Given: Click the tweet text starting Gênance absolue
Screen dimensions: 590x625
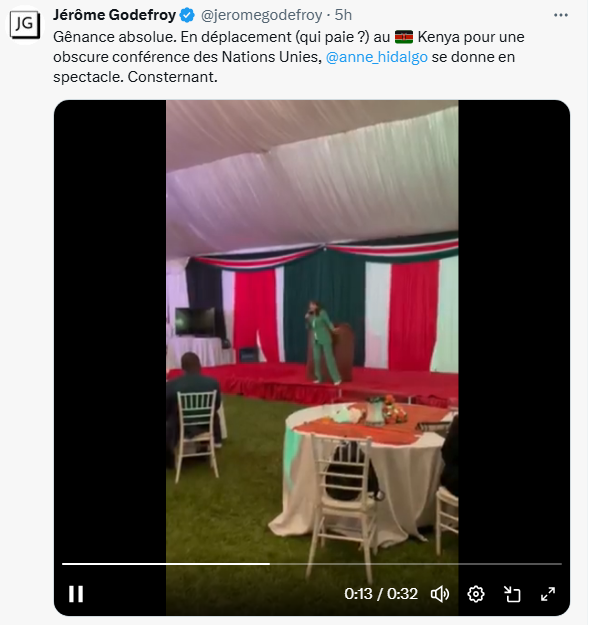Looking at the screenshot, I should [289, 57].
